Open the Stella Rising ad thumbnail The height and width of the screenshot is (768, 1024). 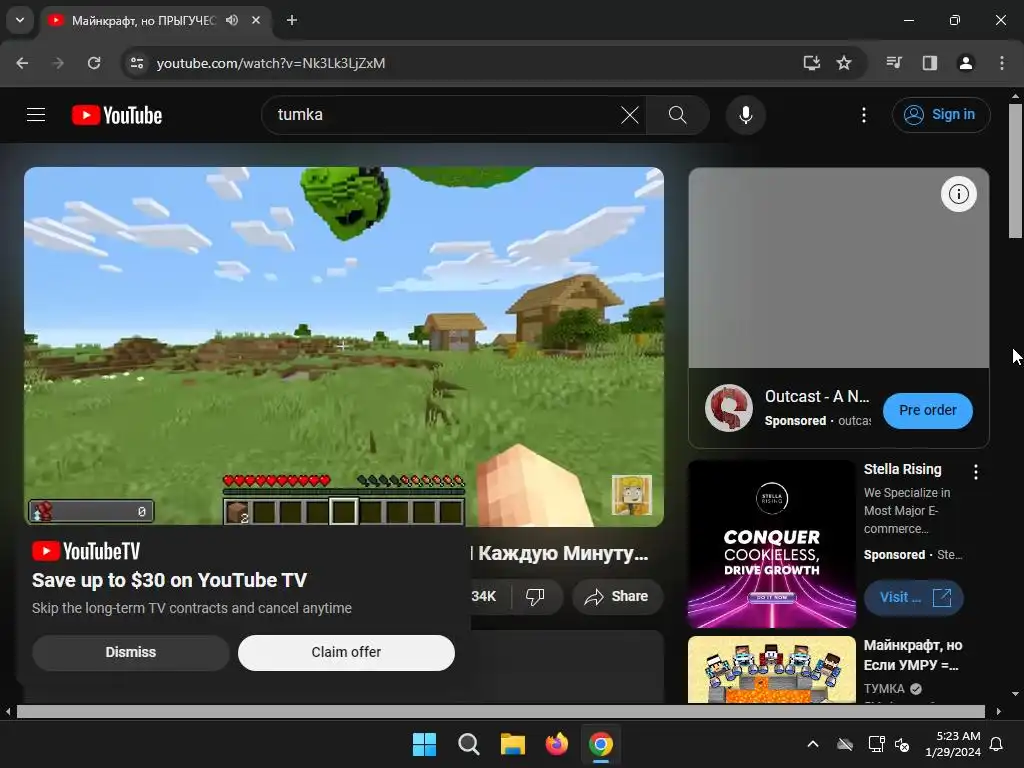point(771,544)
